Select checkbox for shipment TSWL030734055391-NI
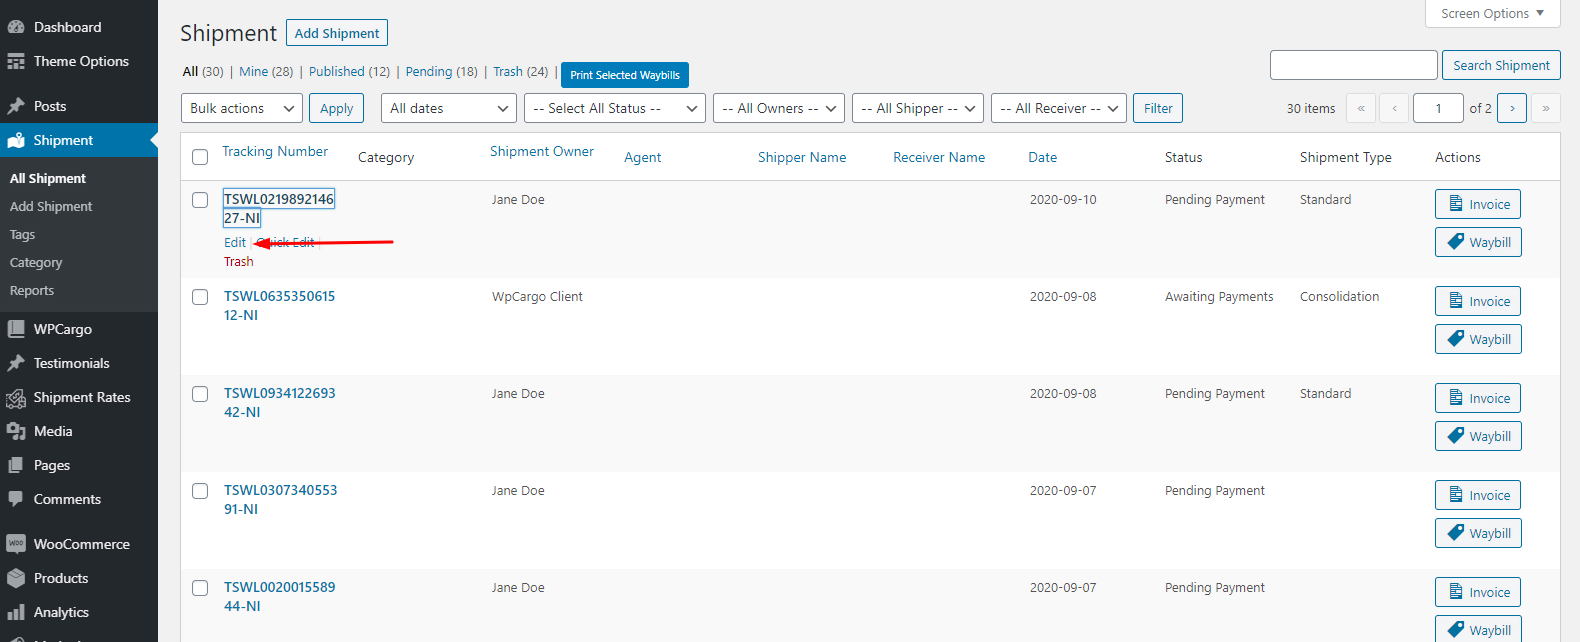The height and width of the screenshot is (642, 1580). coord(200,491)
